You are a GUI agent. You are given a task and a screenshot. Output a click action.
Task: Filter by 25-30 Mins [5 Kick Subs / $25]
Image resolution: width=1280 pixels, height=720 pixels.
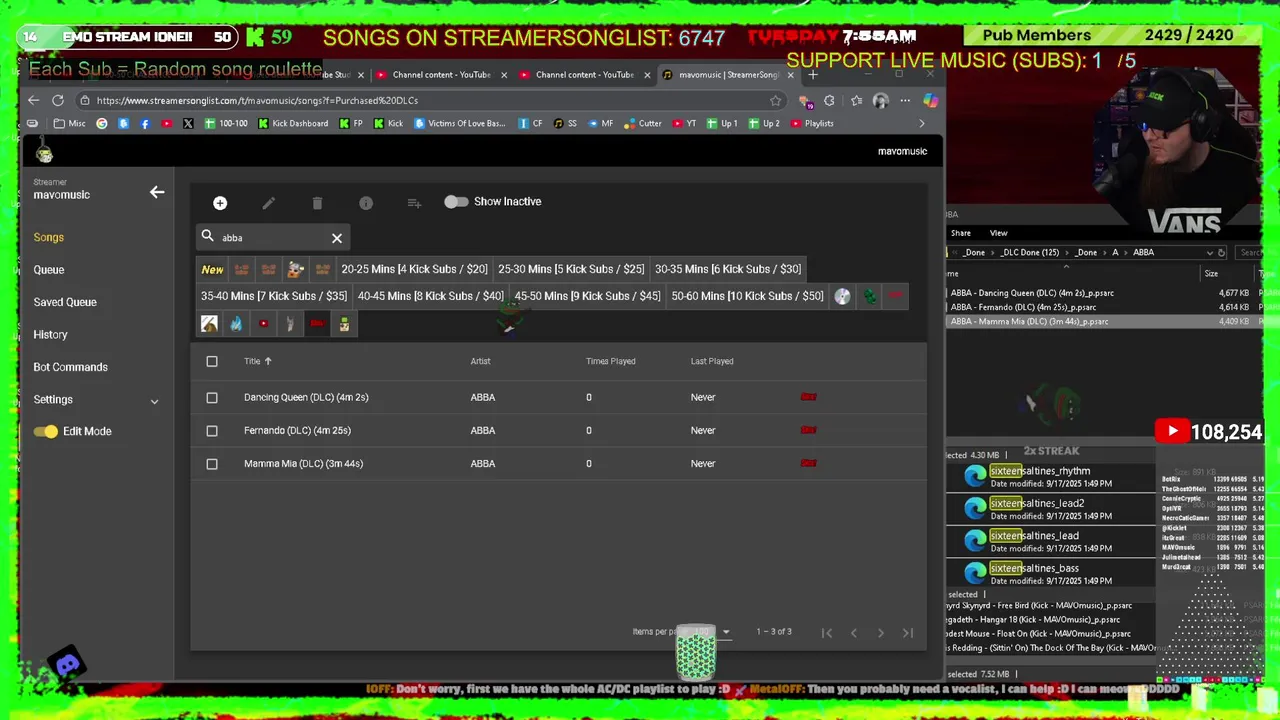point(571,269)
